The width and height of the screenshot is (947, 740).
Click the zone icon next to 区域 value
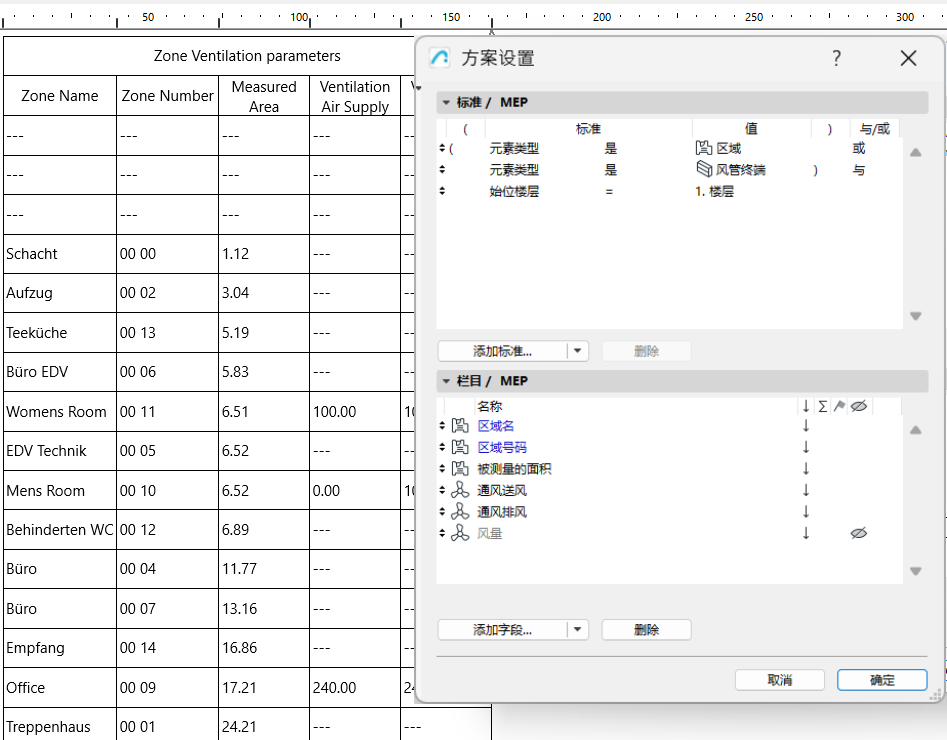point(704,148)
